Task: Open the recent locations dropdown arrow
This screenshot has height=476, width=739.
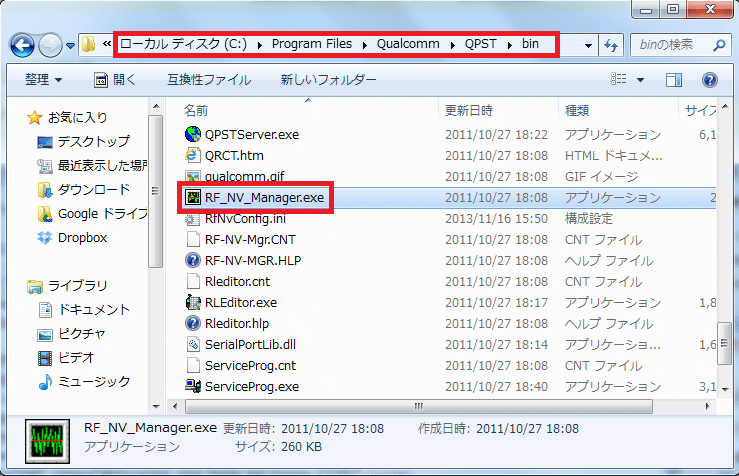Action: point(70,46)
